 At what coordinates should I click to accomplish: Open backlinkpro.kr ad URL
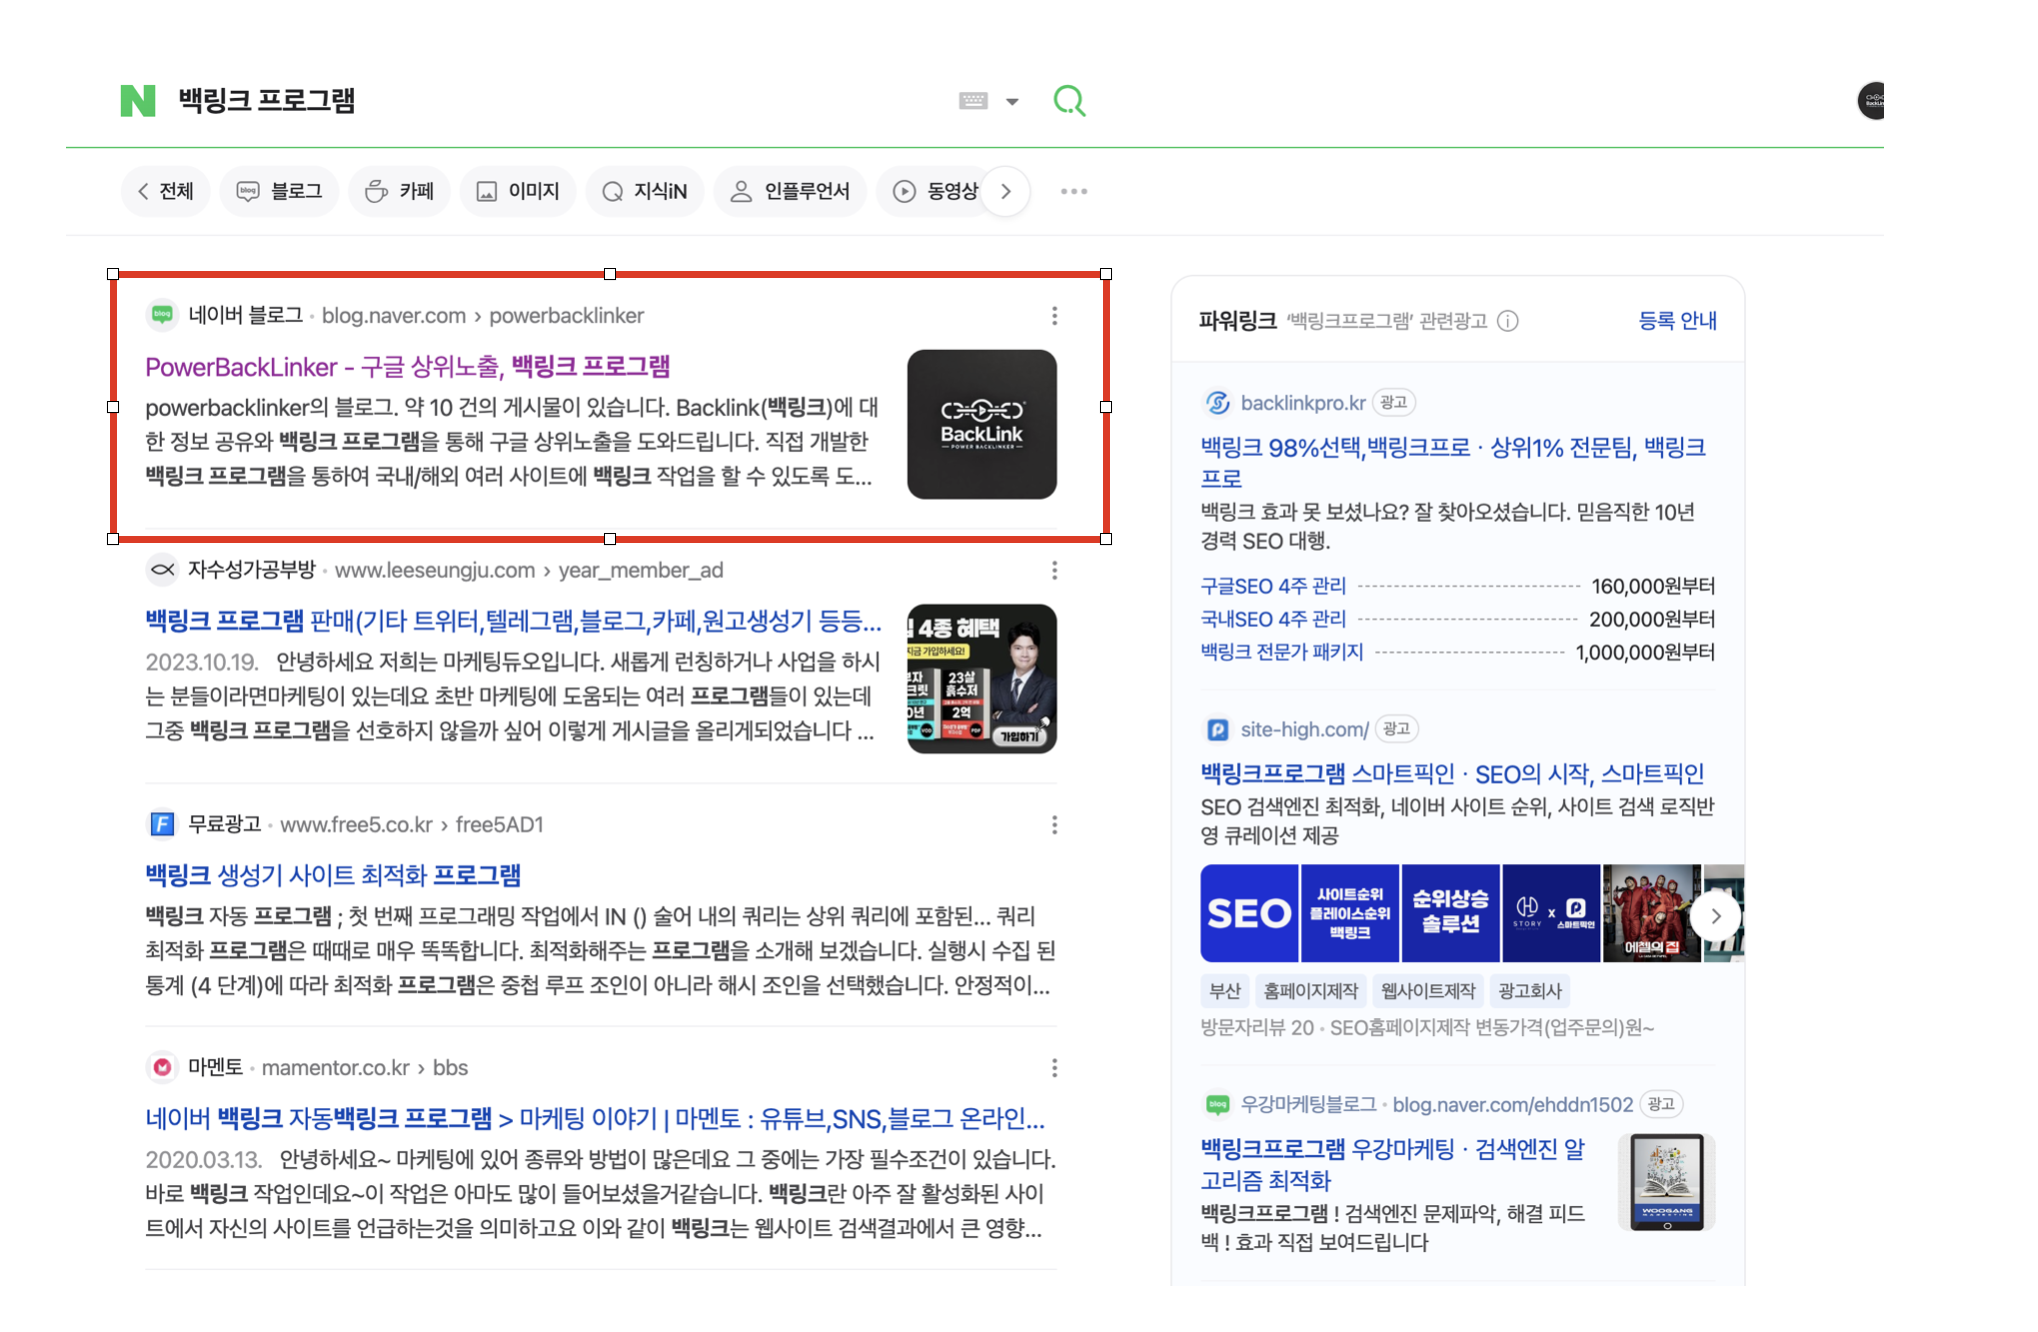[x=1303, y=403]
